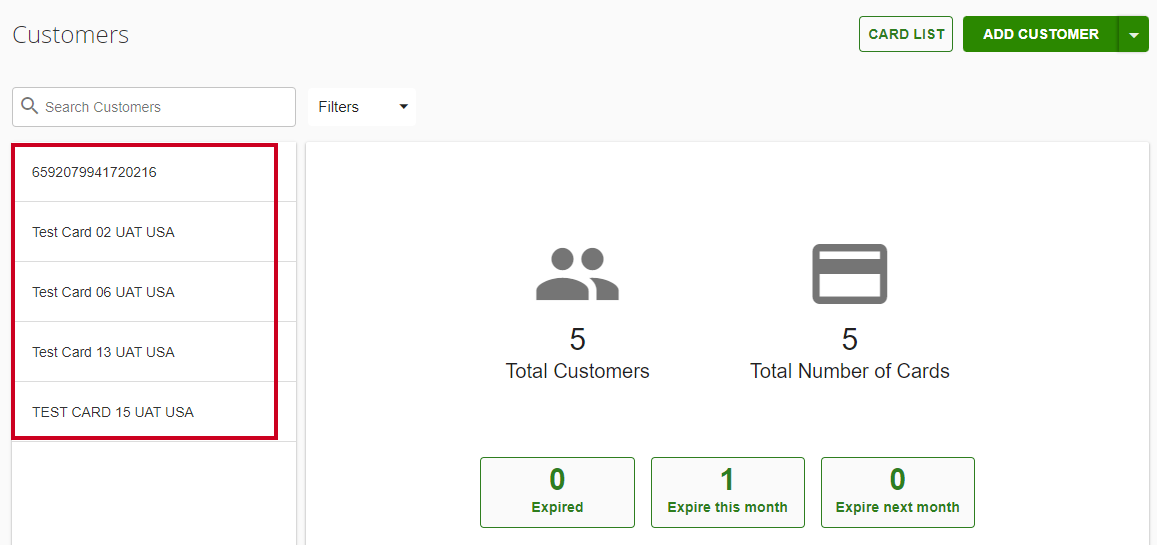Click the Customers page heading
Image resolution: width=1157 pixels, height=545 pixels.
pos(71,35)
